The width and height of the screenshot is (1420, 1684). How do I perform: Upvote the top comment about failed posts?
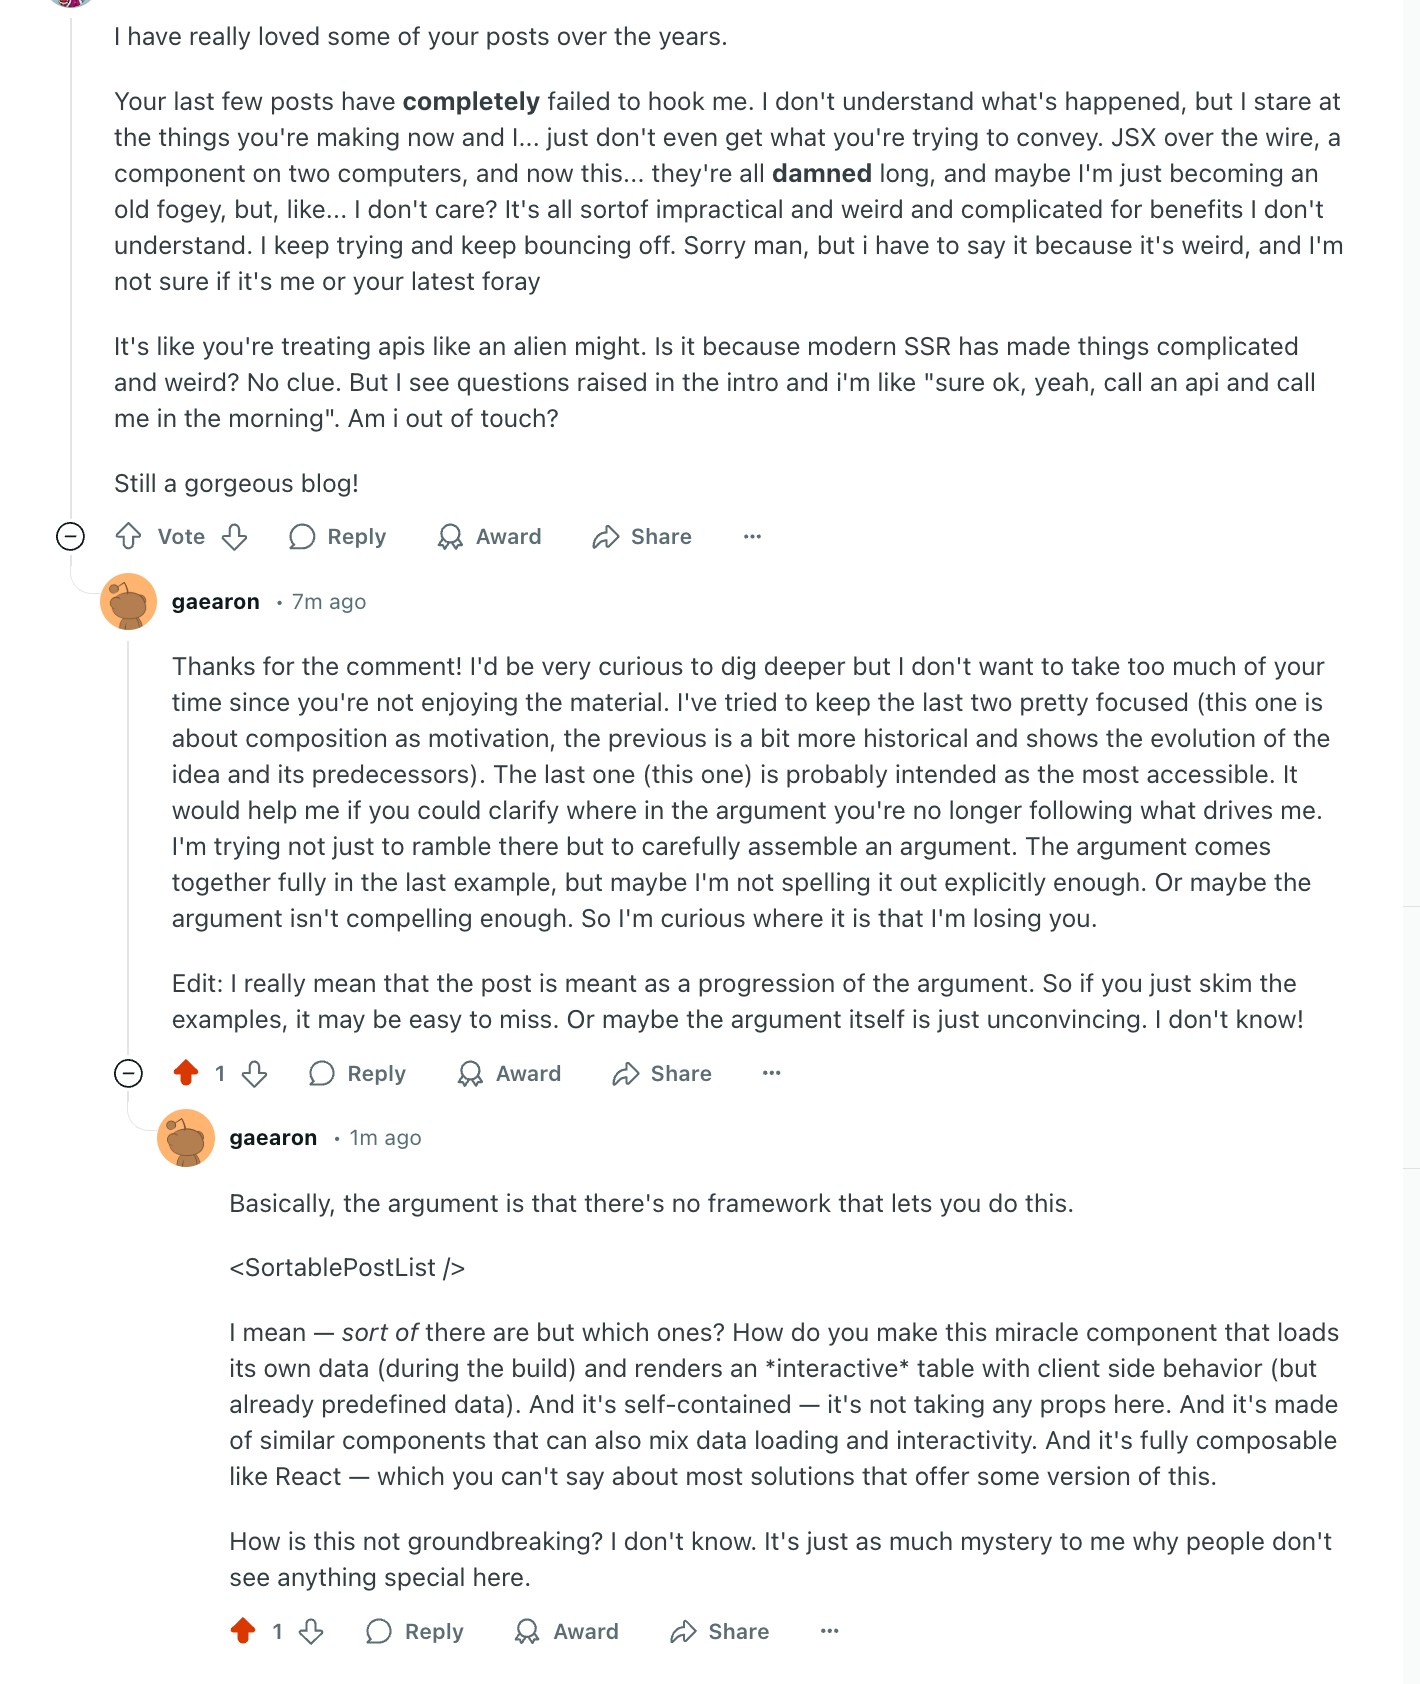128,537
